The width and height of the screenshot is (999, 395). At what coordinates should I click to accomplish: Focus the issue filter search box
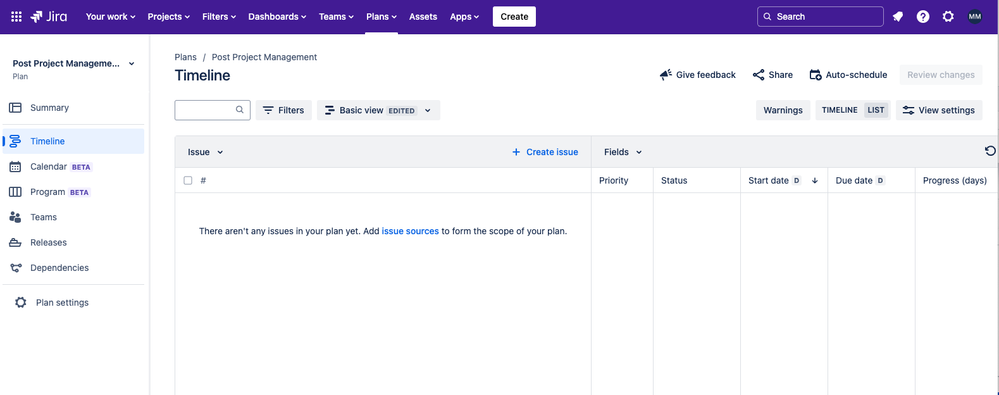[212, 110]
